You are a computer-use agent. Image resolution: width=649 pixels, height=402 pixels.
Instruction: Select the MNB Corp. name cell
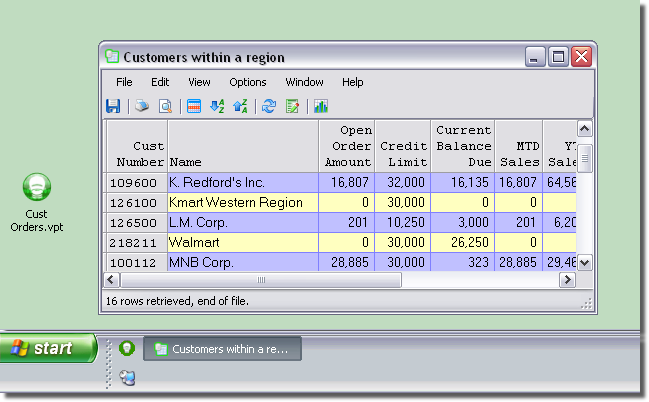[243, 262]
